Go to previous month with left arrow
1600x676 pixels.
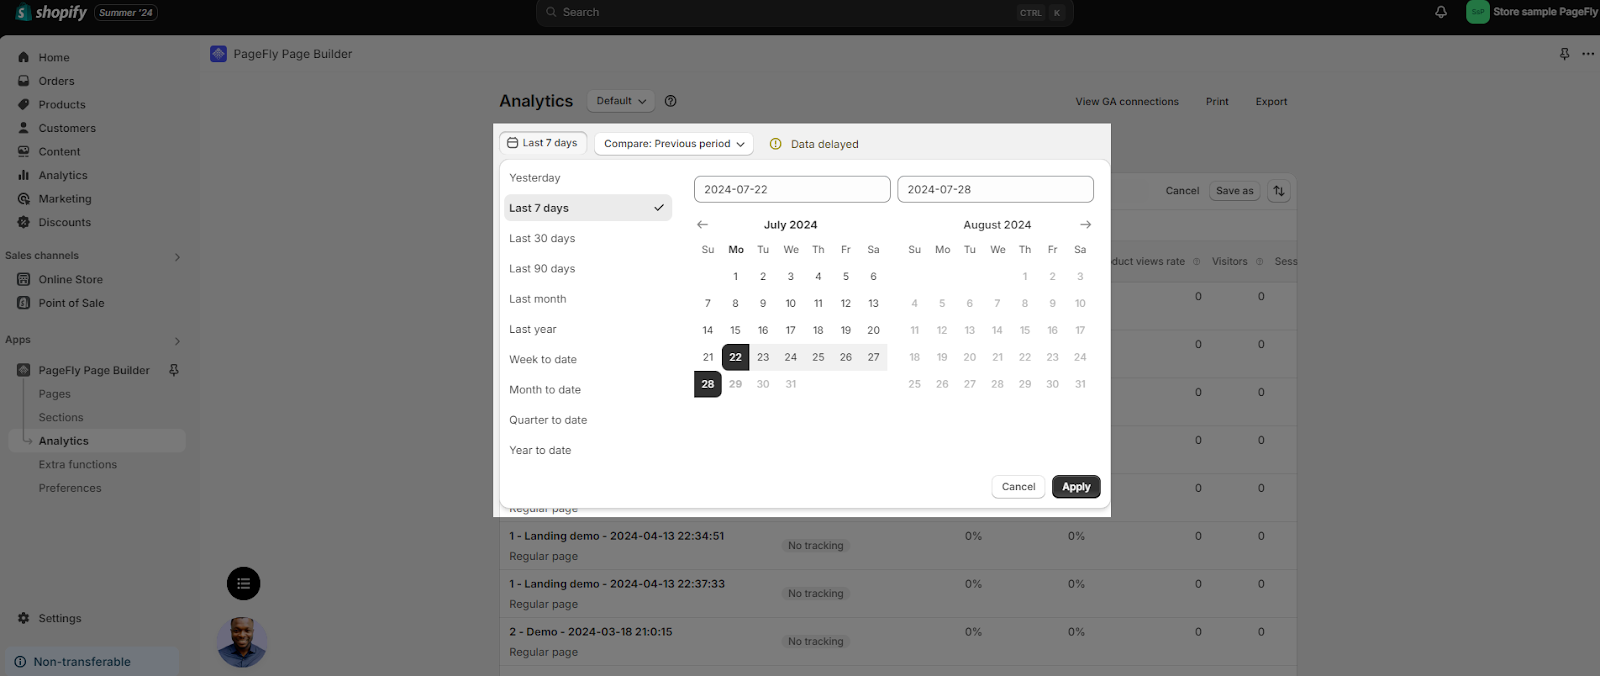pyautogui.click(x=702, y=225)
